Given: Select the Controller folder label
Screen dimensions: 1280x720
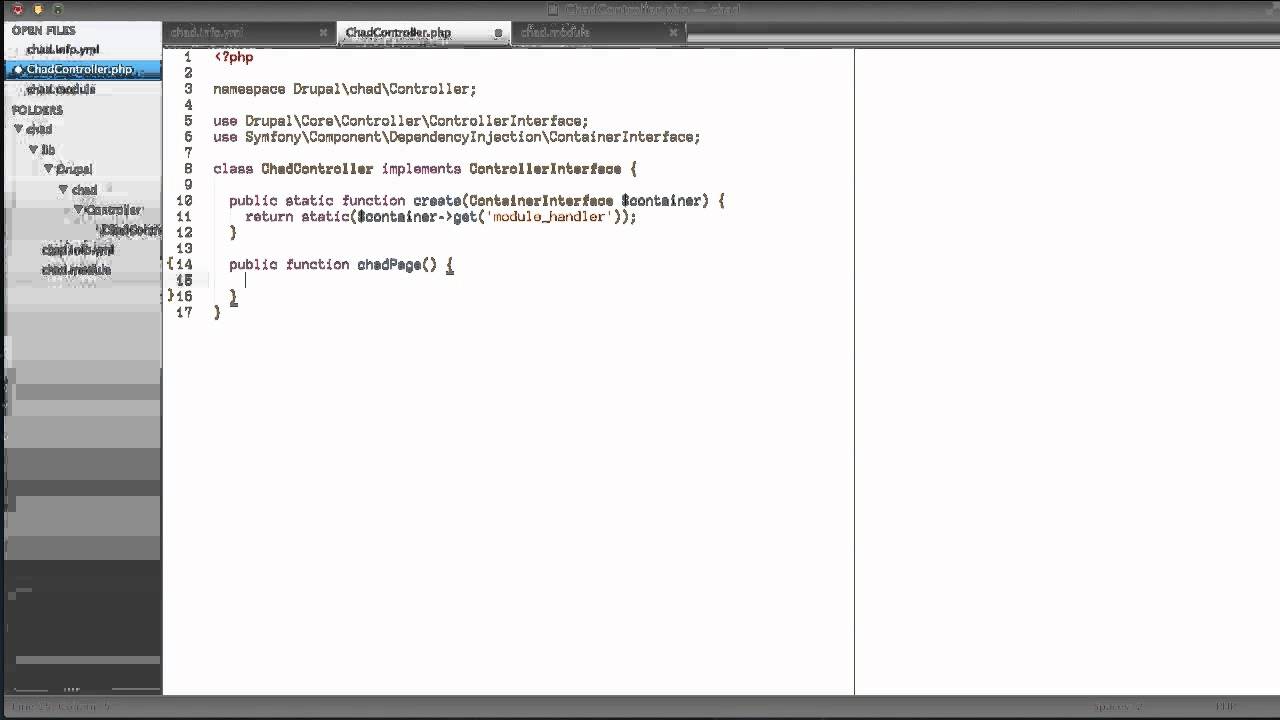Looking at the screenshot, I should [x=114, y=210].
